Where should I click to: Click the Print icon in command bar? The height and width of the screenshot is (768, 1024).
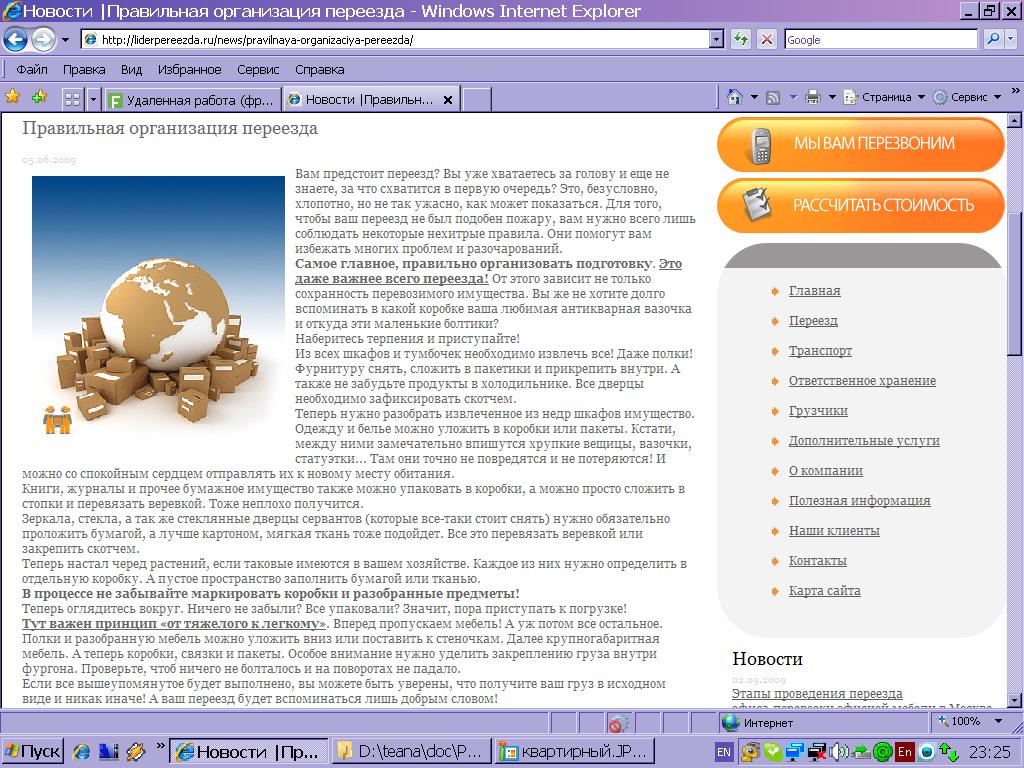pyautogui.click(x=813, y=97)
